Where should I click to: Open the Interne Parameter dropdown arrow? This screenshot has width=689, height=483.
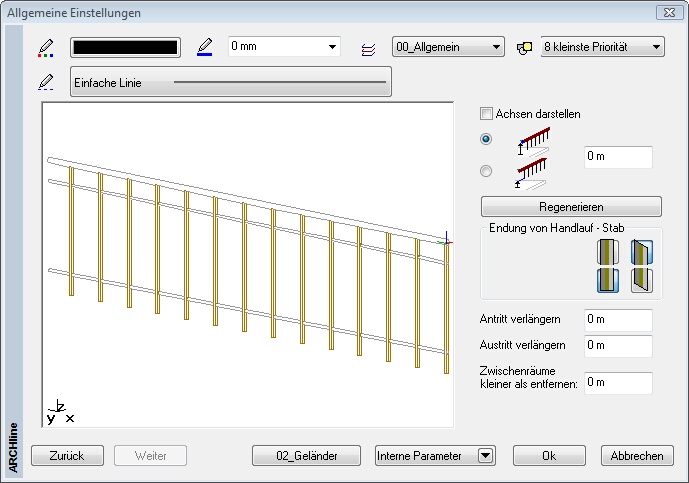[x=486, y=456]
